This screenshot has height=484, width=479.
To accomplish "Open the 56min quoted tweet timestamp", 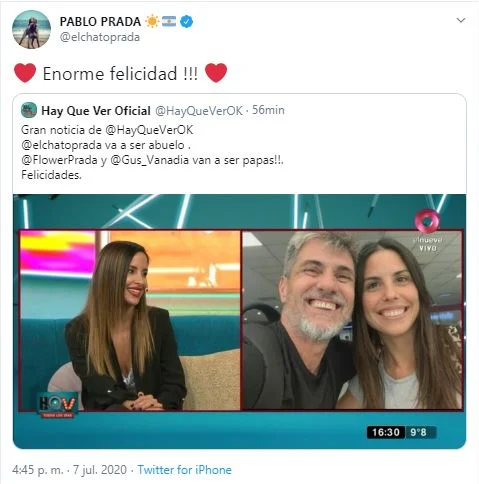I will (x=268, y=110).
